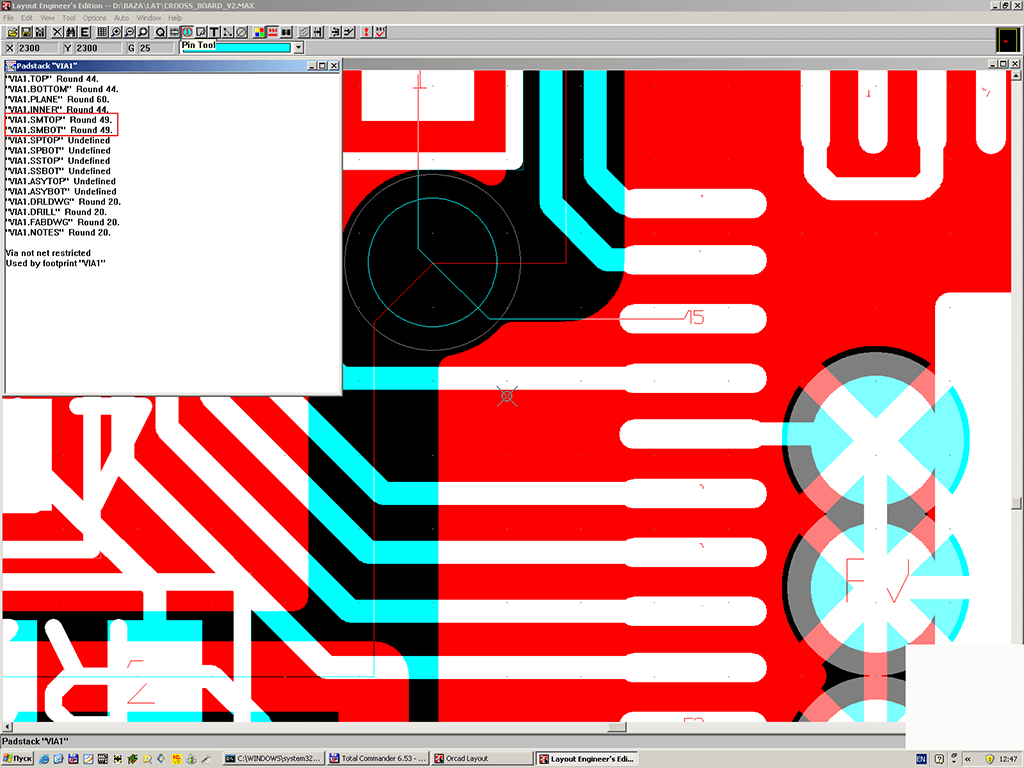The height and width of the screenshot is (768, 1024).
Task: Click the Open file toolbar icon
Action: coord(13,32)
